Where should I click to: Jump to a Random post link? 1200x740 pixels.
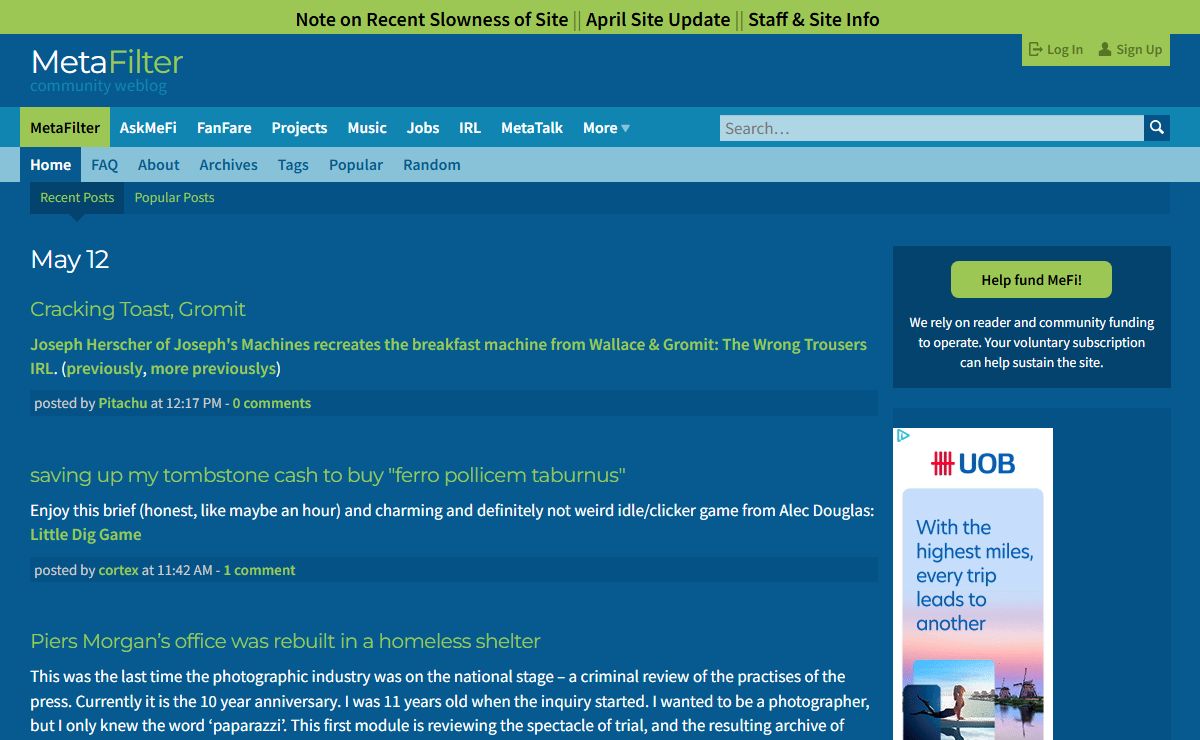pyautogui.click(x=432, y=165)
